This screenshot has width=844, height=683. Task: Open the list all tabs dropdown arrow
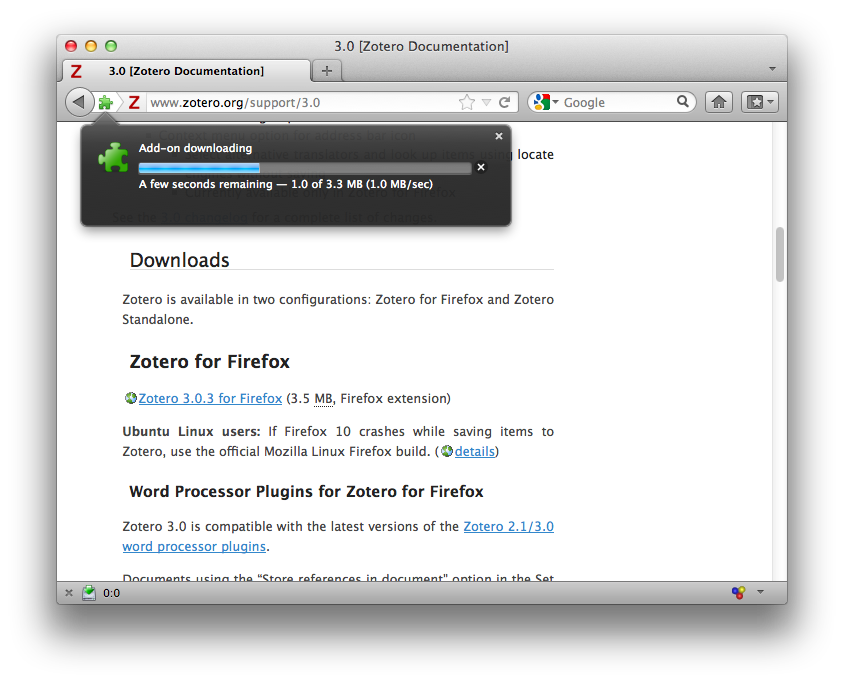[772, 69]
